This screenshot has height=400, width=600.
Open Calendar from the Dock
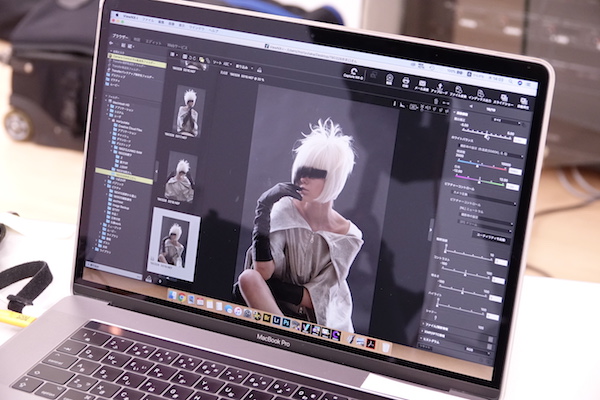pos(201,302)
